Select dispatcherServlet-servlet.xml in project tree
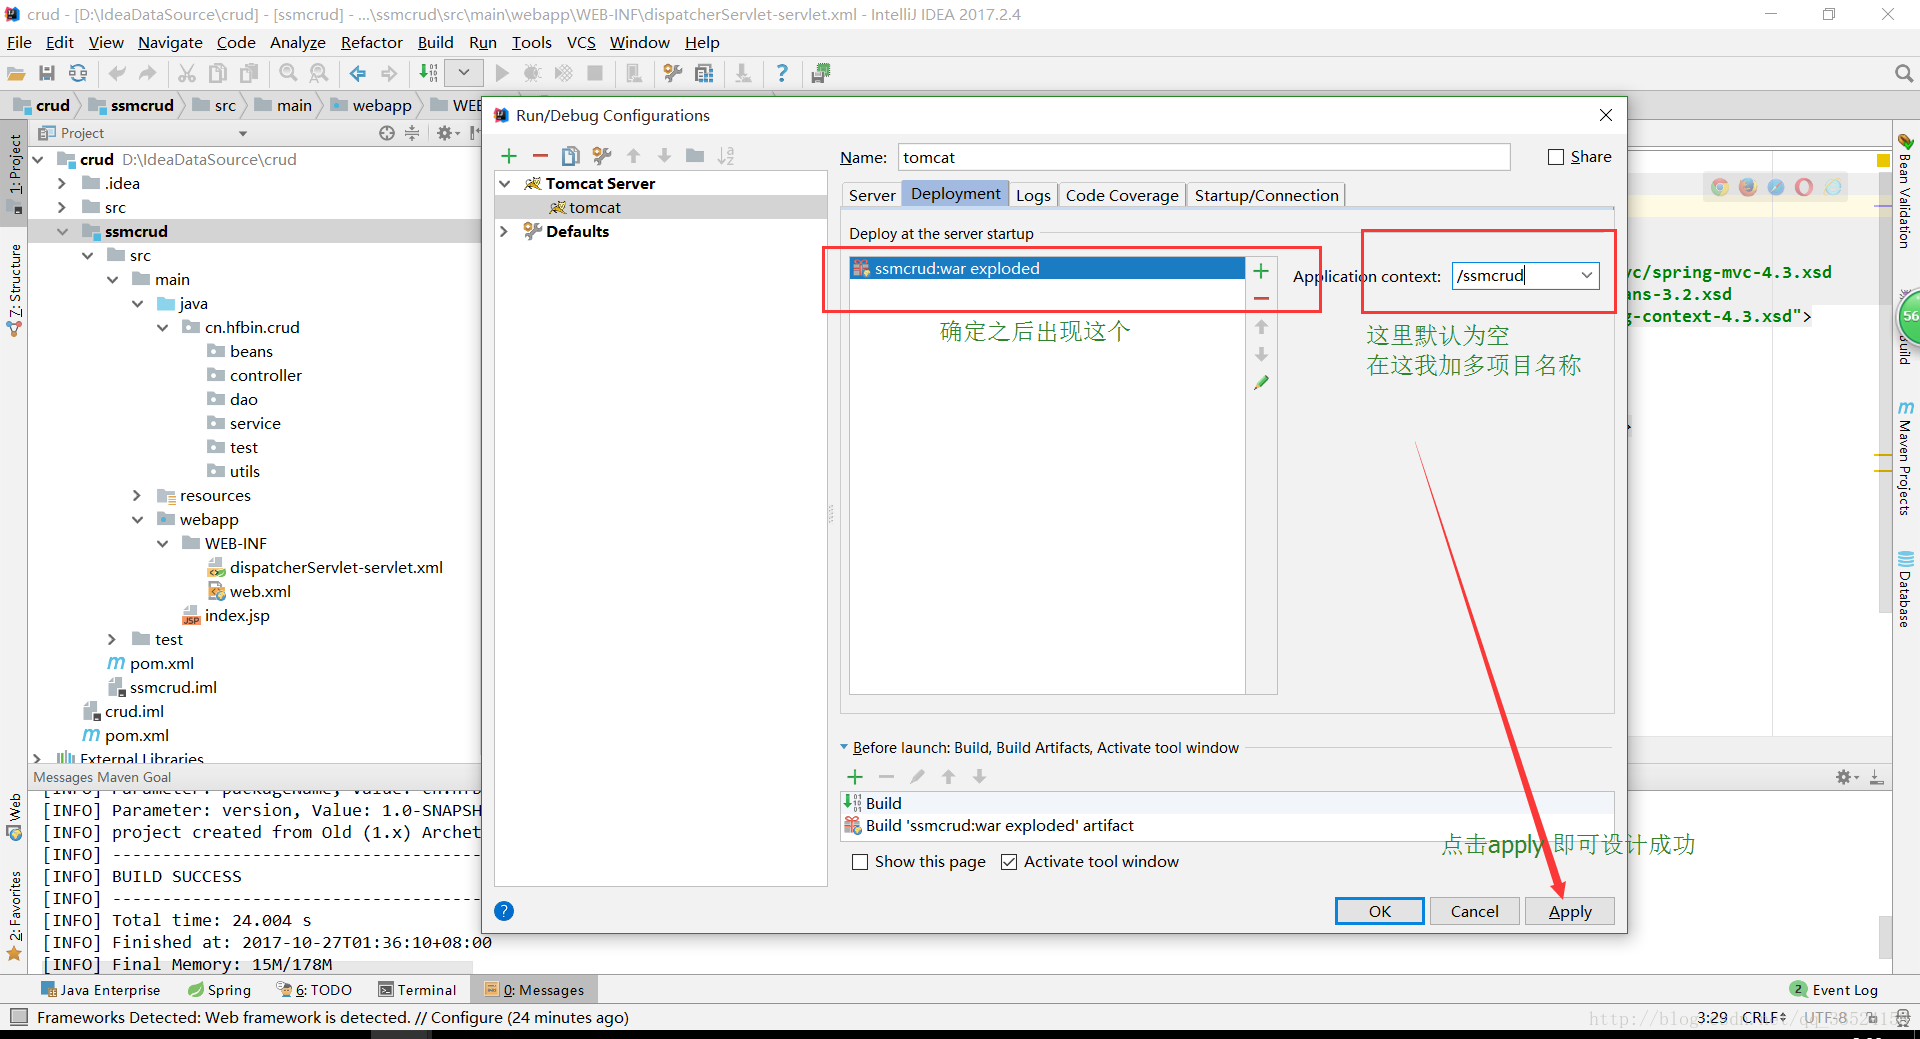Screen dimensions: 1920x1039 [x=325, y=568]
